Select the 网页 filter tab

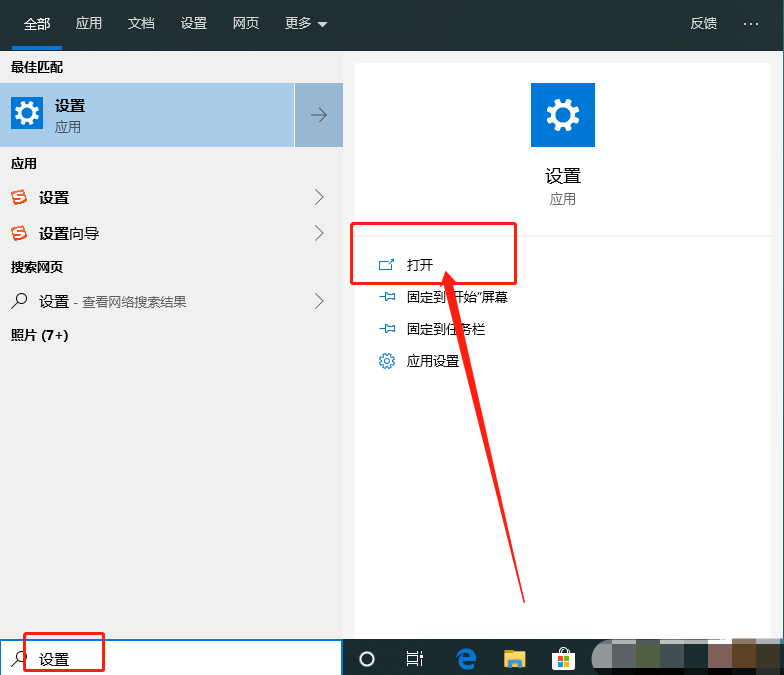pyautogui.click(x=246, y=24)
